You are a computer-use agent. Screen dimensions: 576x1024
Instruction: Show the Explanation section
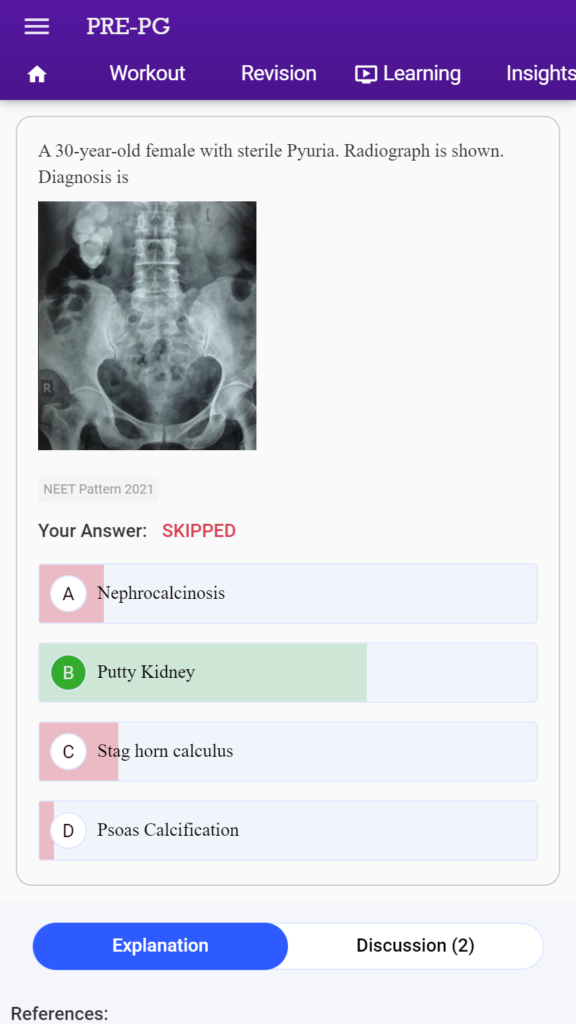(160, 946)
